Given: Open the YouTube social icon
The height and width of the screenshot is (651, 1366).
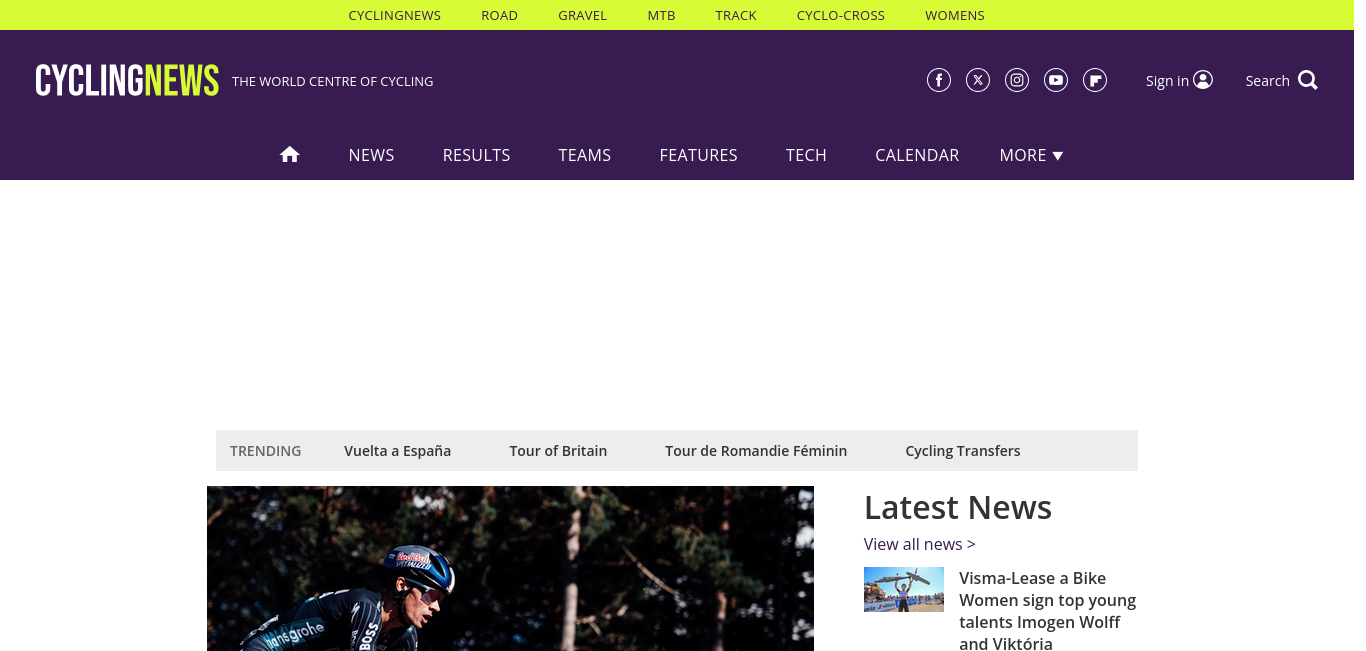Looking at the screenshot, I should pos(1056,81).
